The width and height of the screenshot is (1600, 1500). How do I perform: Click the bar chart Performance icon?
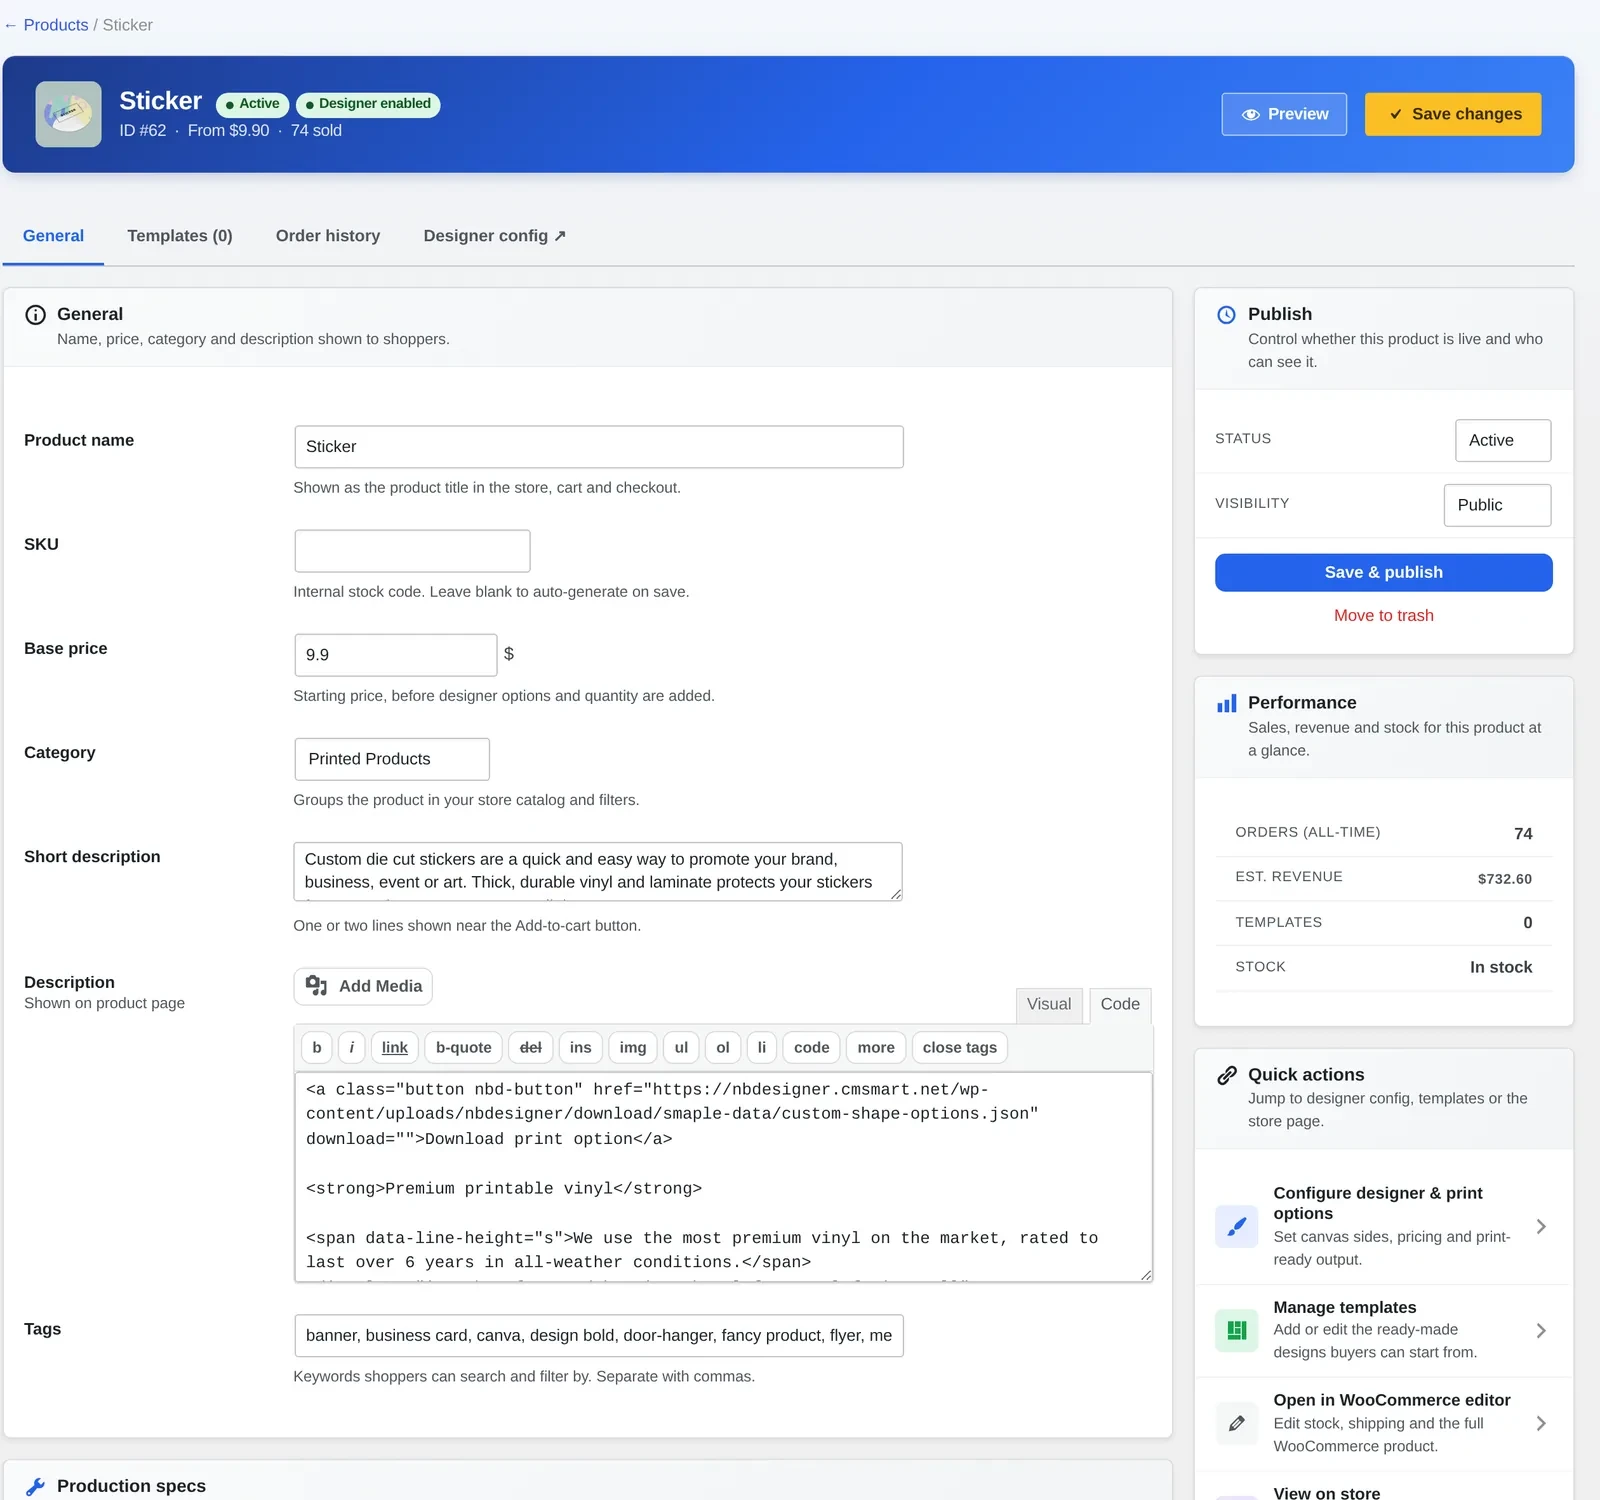pos(1226,704)
